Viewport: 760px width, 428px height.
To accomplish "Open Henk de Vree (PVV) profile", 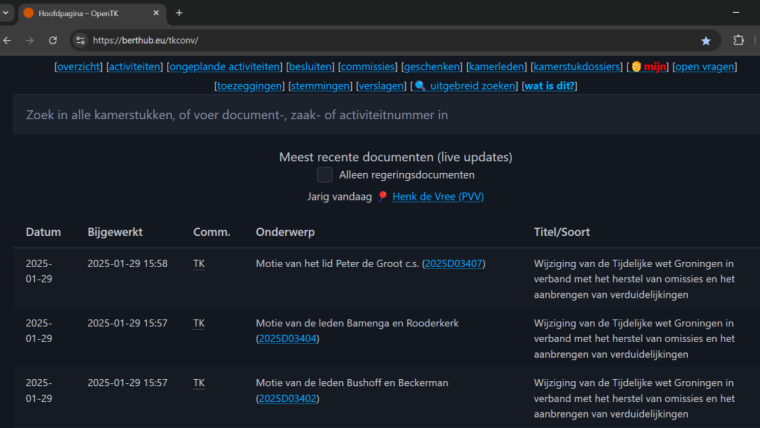I will coord(436,197).
